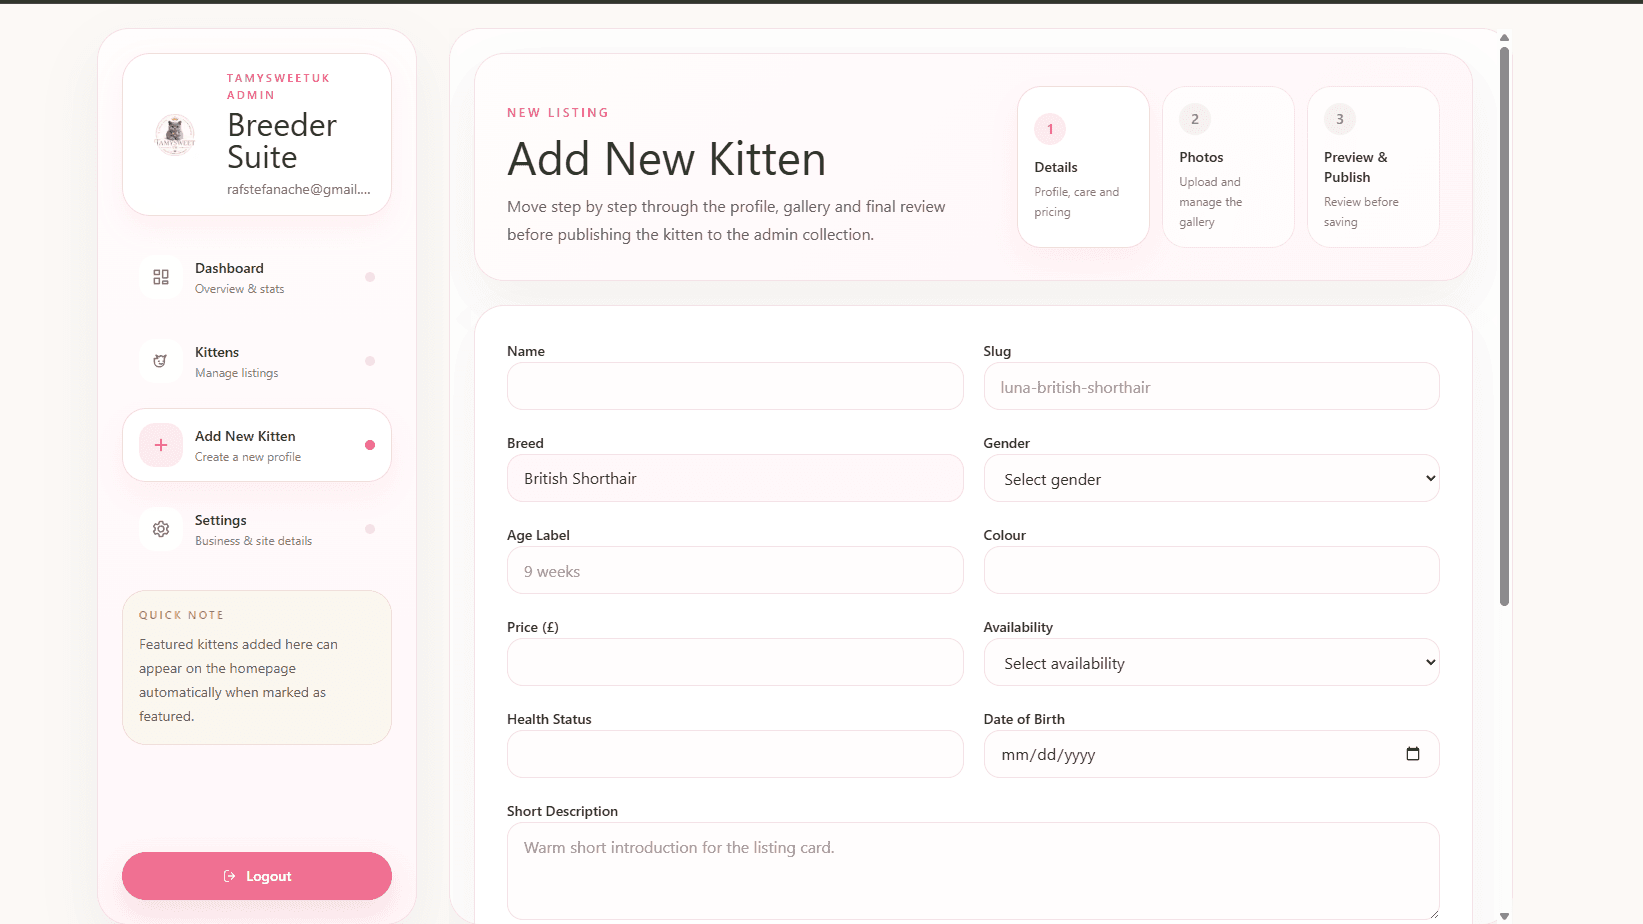
Task: Open Kittens Manage listings
Action: [257, 361]
